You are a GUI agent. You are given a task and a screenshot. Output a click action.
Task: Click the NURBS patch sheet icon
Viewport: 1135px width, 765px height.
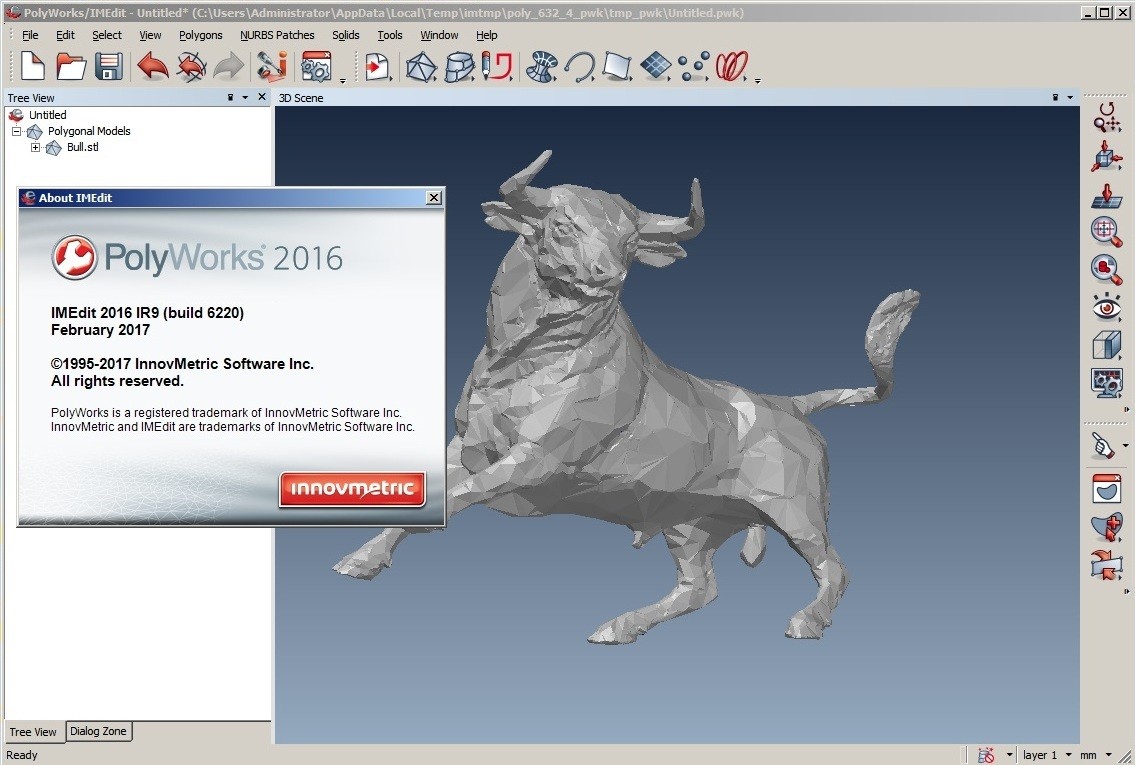[617, 67]
